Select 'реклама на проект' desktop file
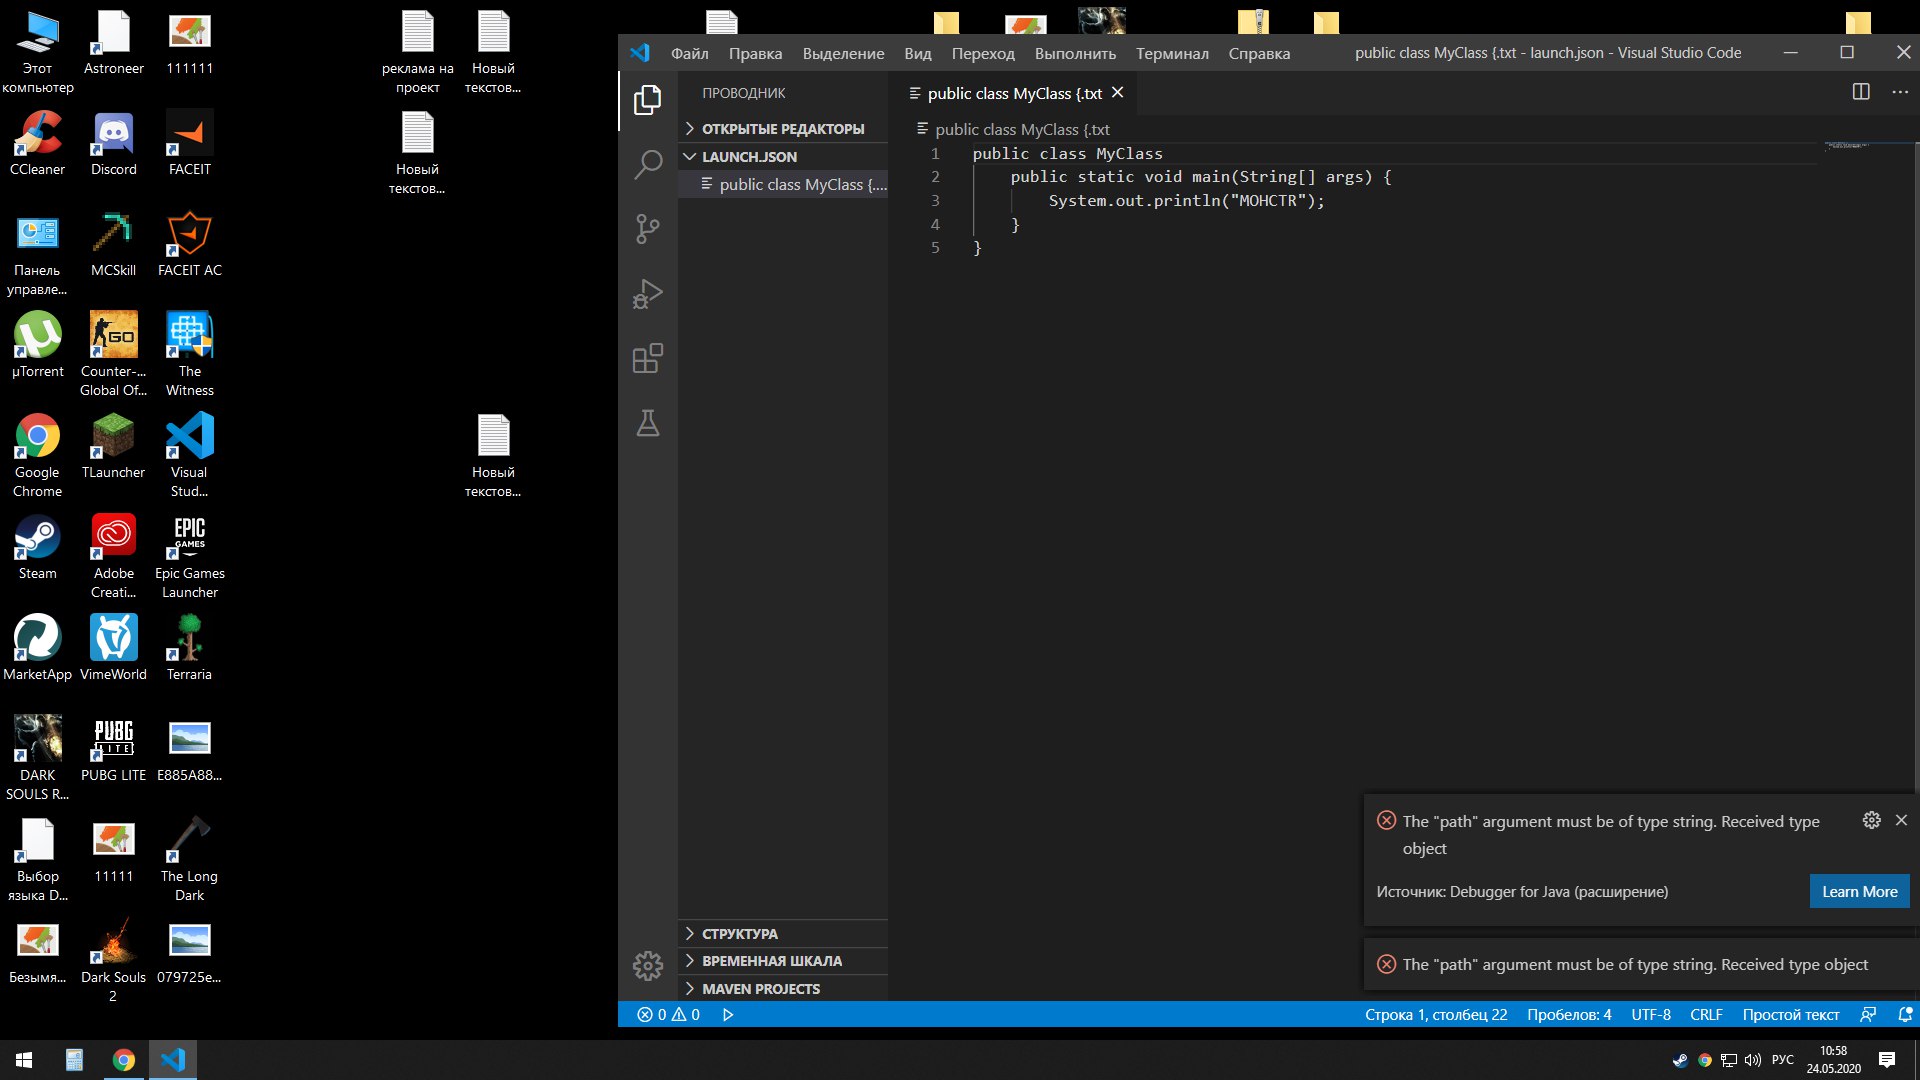This screenshot has height=1080, width=1920. [418, 53]
